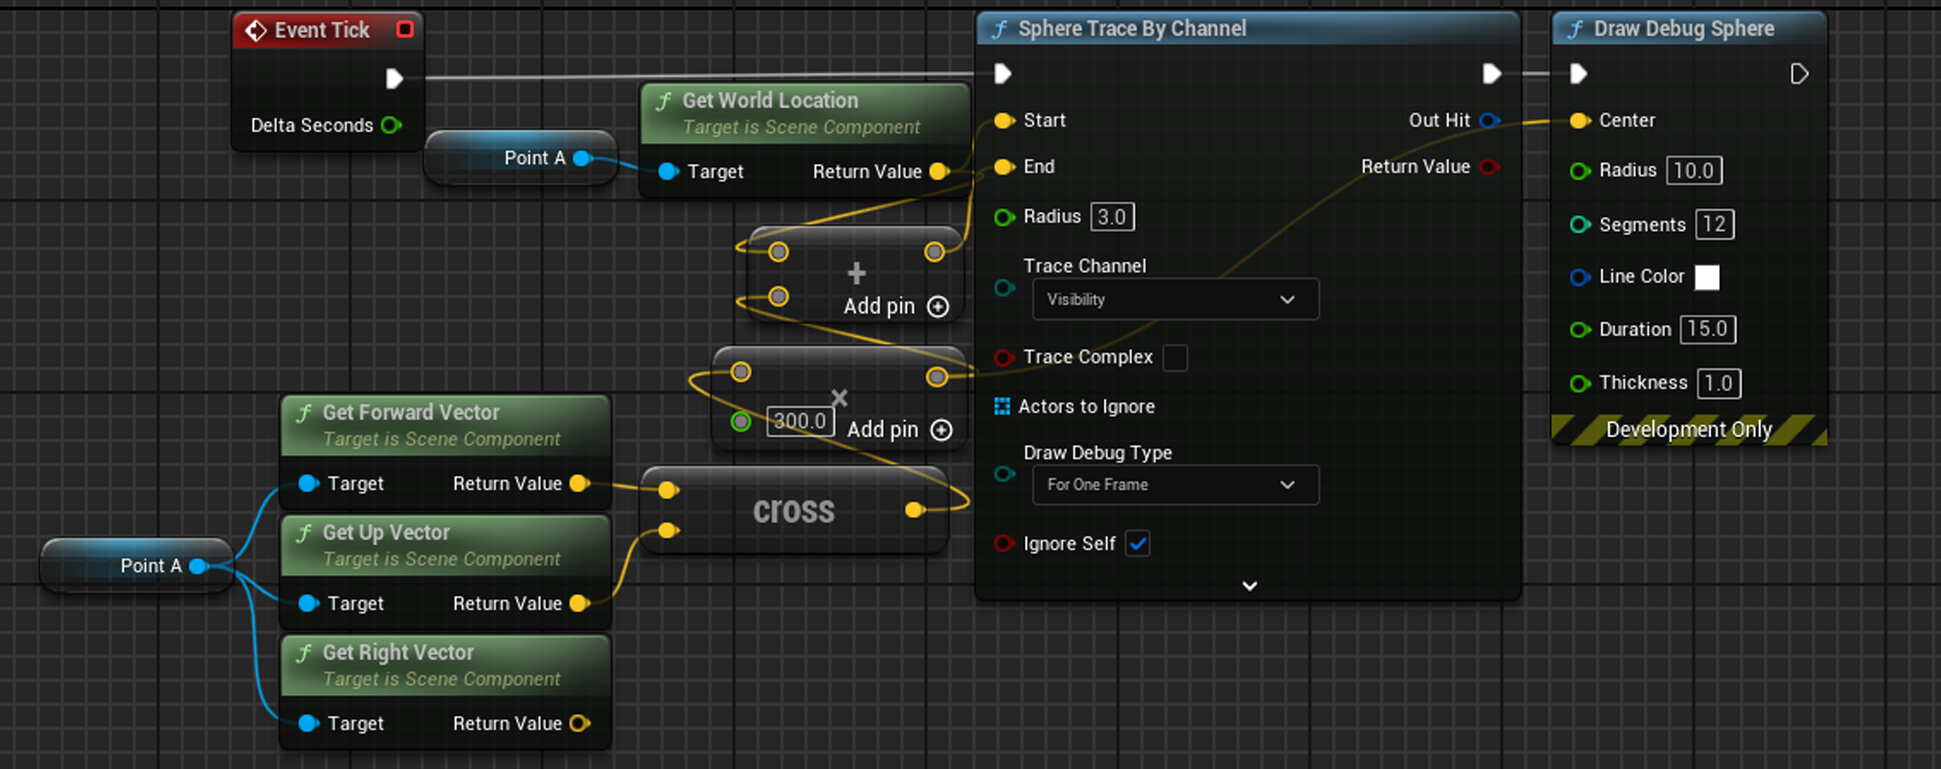
Task: Click the Sphere Trace Radius input pin
Action: pyautogui.click(x=1004, y=217)
